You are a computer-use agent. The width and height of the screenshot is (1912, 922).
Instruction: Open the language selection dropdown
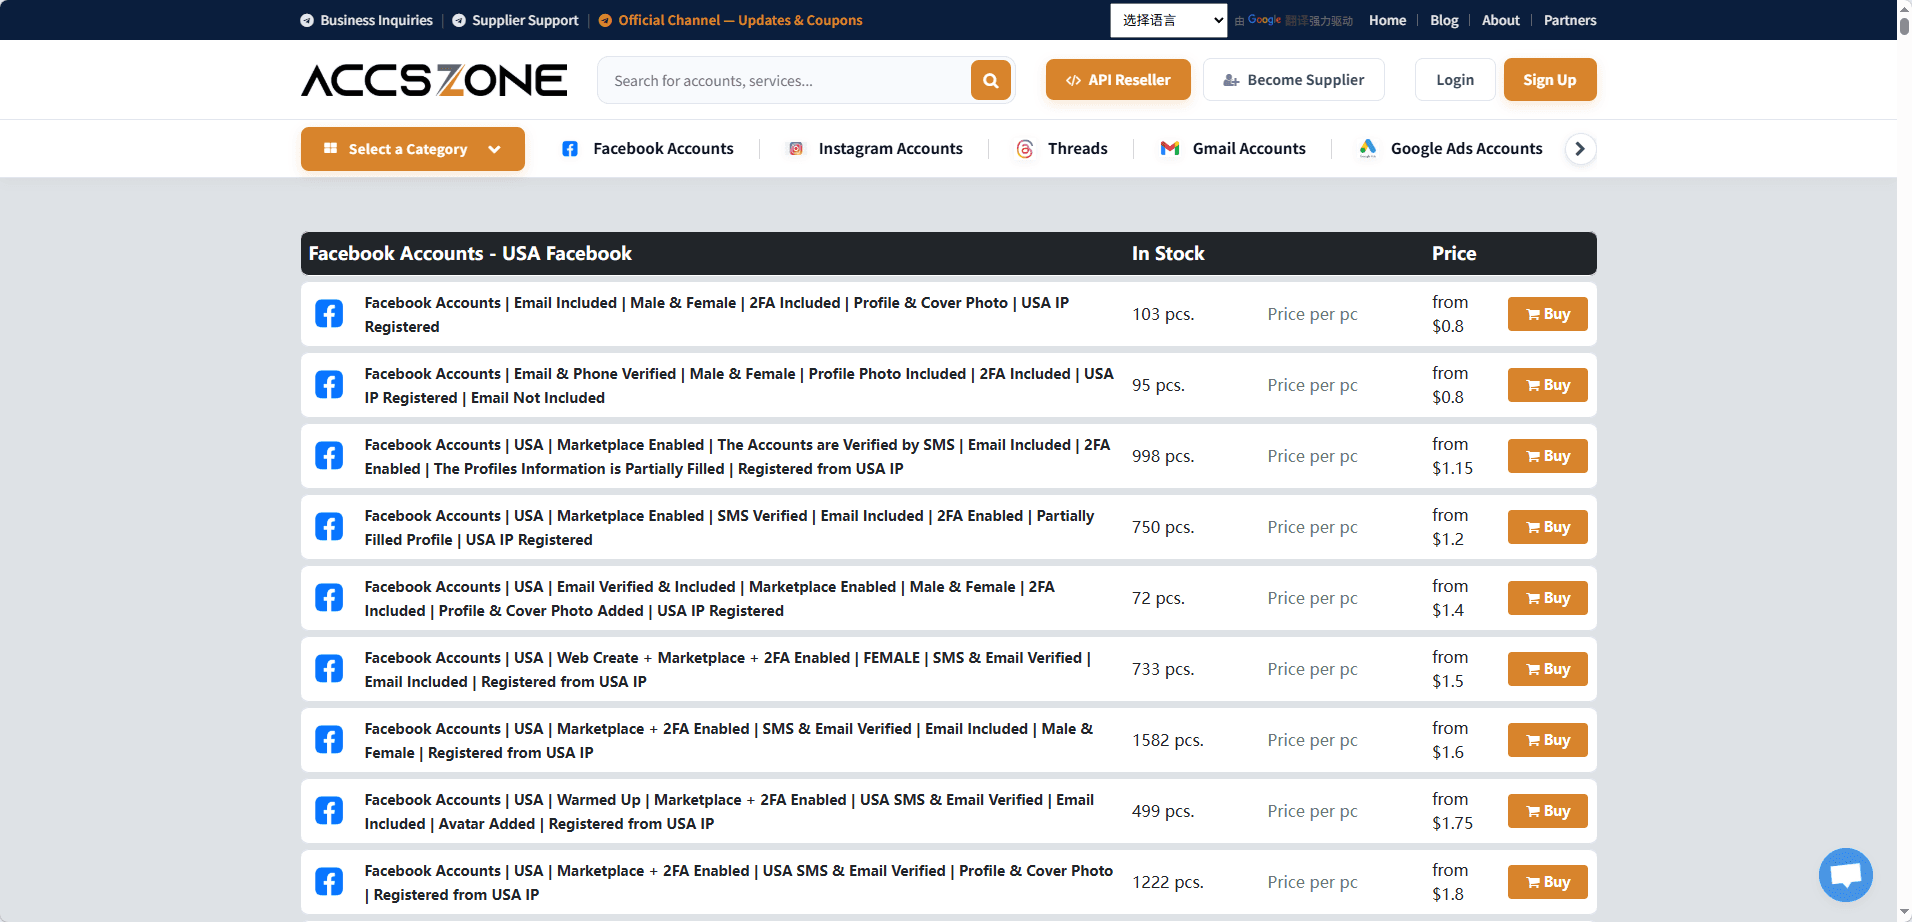[1168, 20]
